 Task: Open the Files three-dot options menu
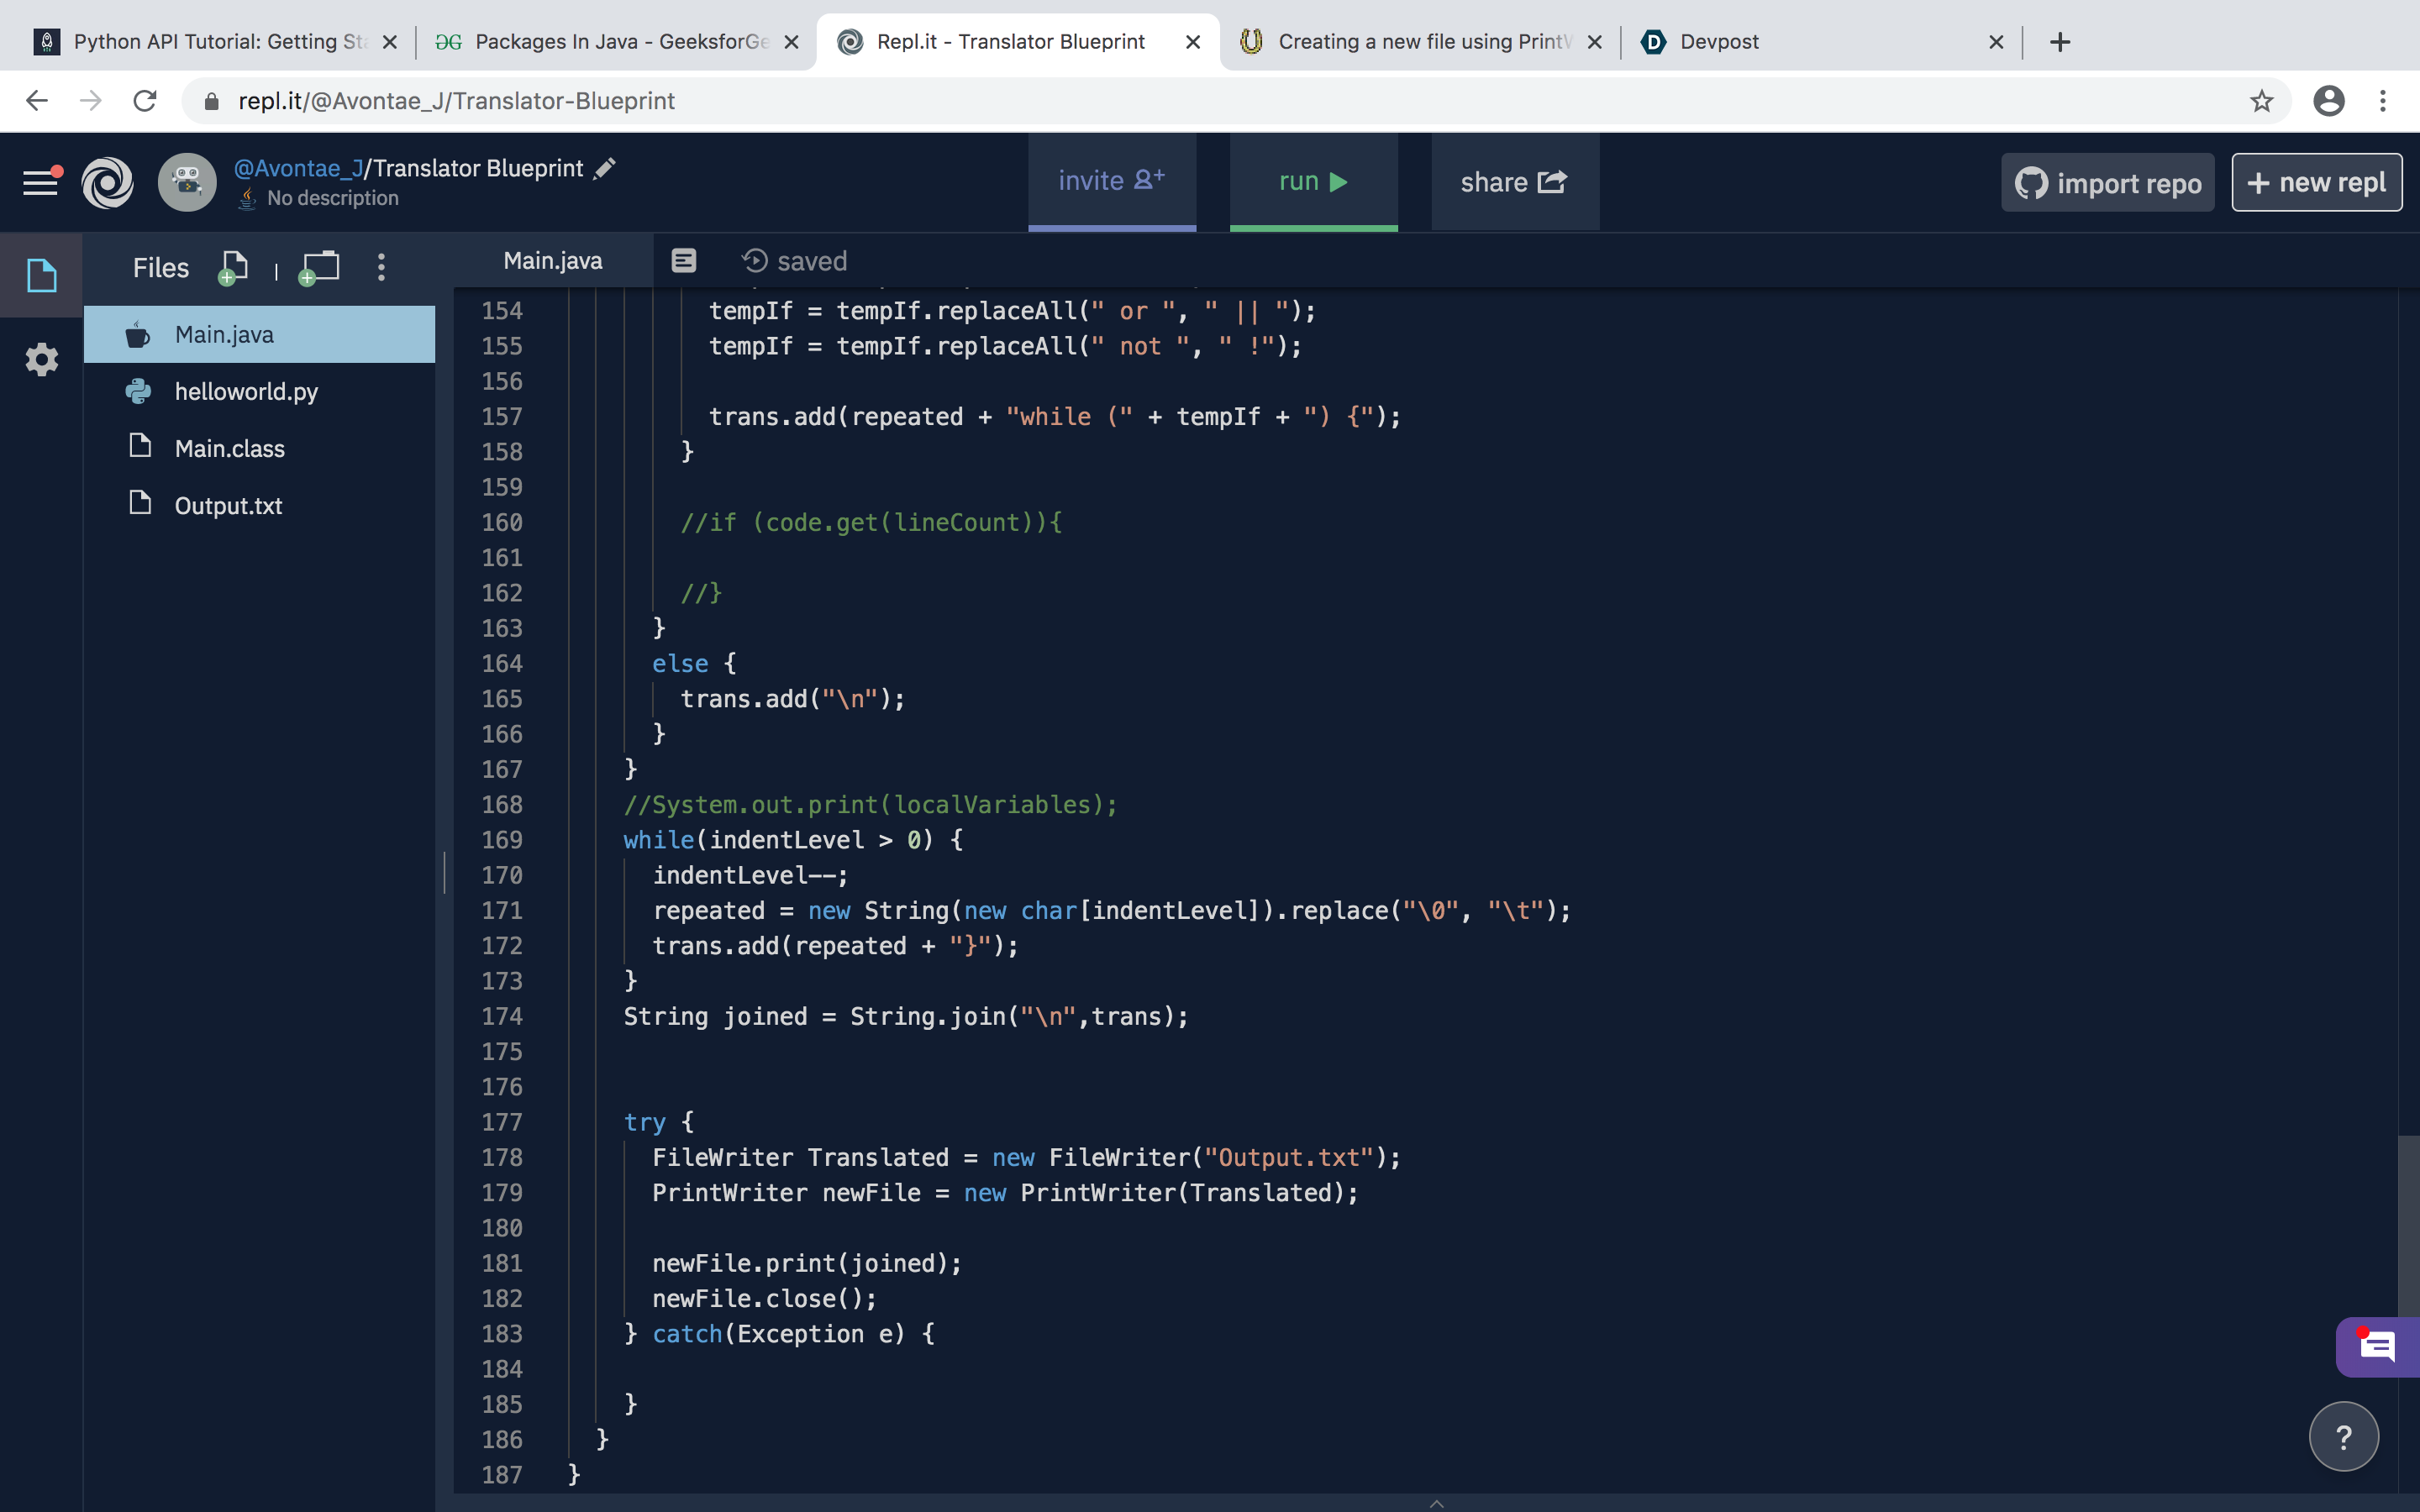[381, 267]
